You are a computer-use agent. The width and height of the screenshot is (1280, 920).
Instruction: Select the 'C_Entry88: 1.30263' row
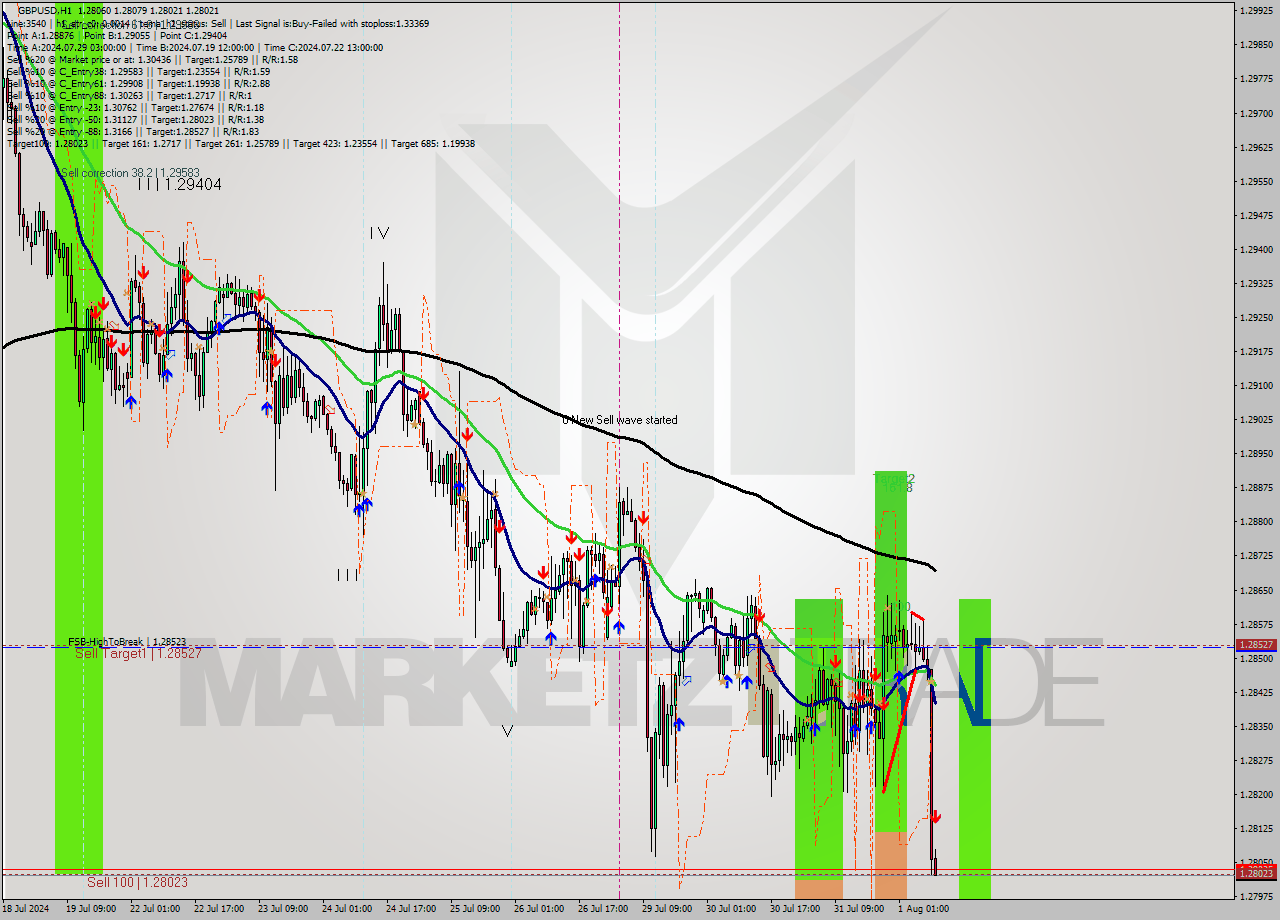click(x=128, y=95)
